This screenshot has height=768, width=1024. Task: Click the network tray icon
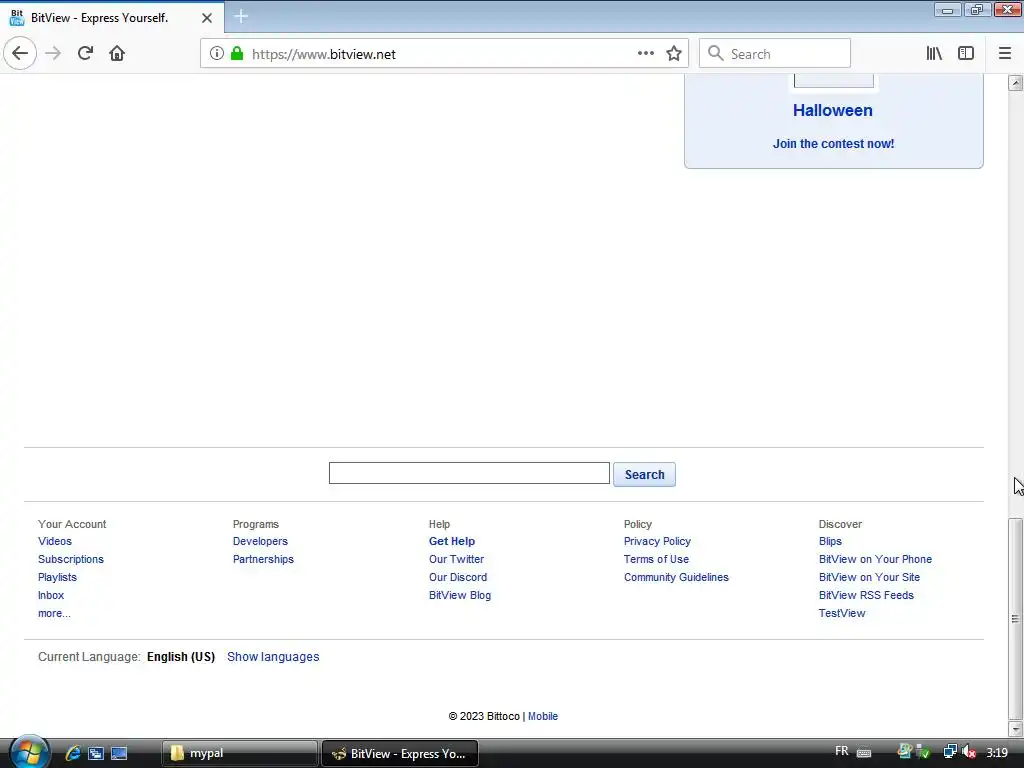(950, 752)
